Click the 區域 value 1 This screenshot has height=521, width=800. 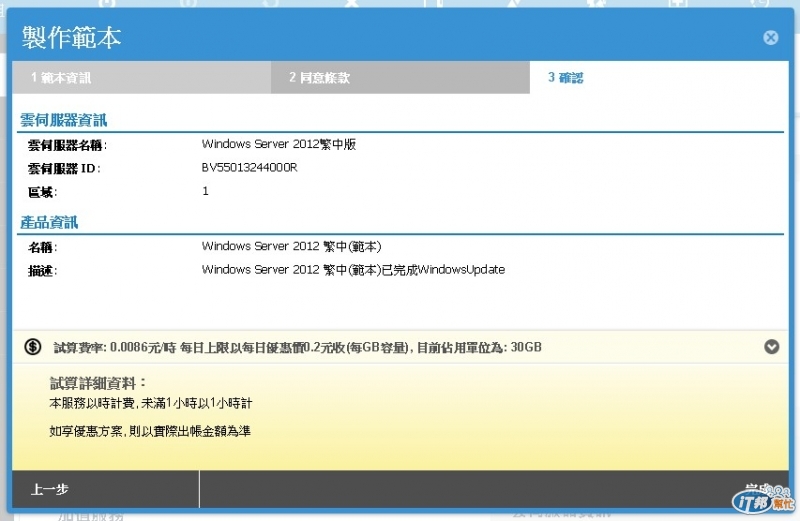pos(205,191)
